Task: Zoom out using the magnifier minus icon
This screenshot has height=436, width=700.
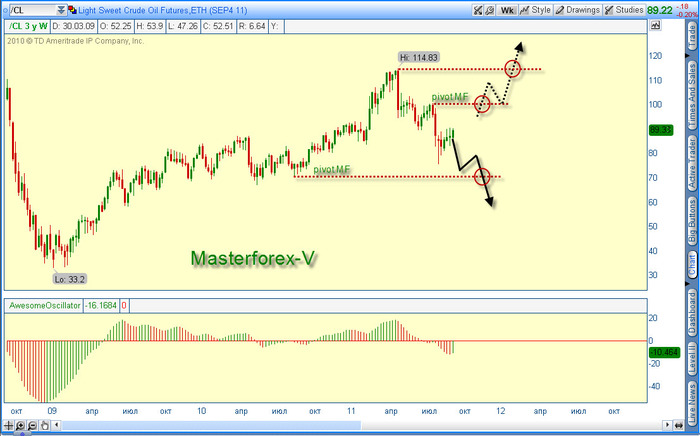Action: [33, 427]
